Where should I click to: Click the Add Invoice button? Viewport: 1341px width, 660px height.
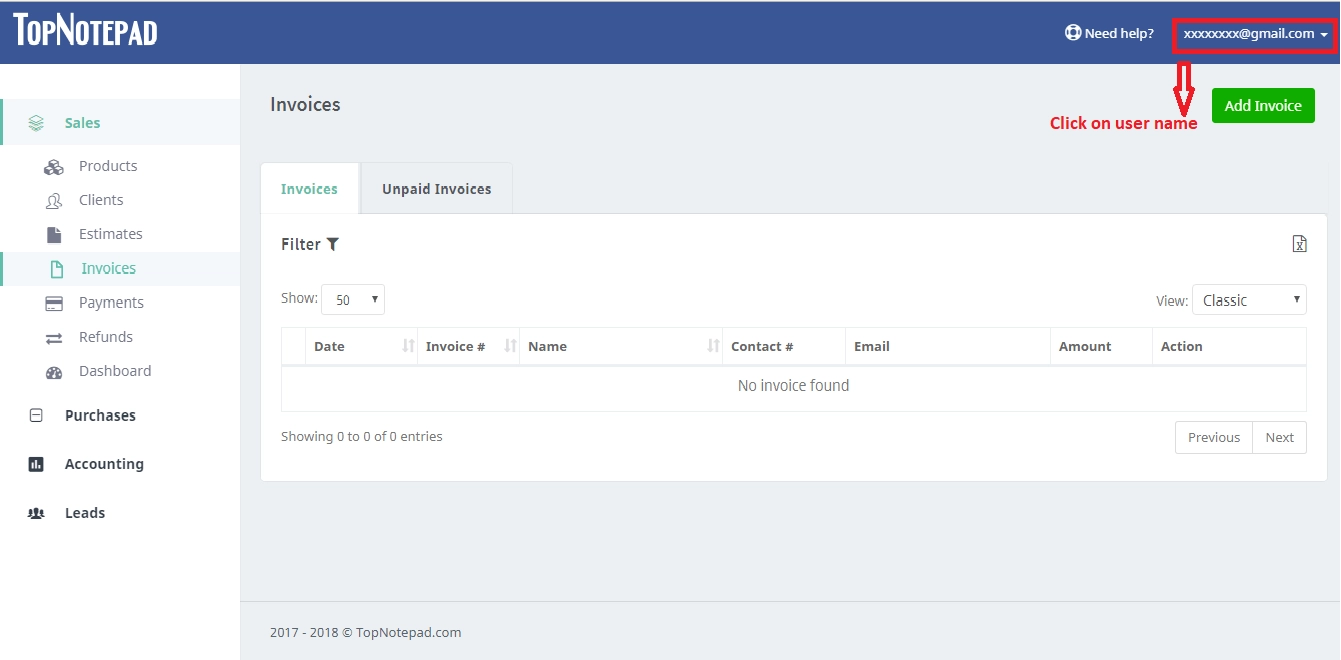(1262, 105)
